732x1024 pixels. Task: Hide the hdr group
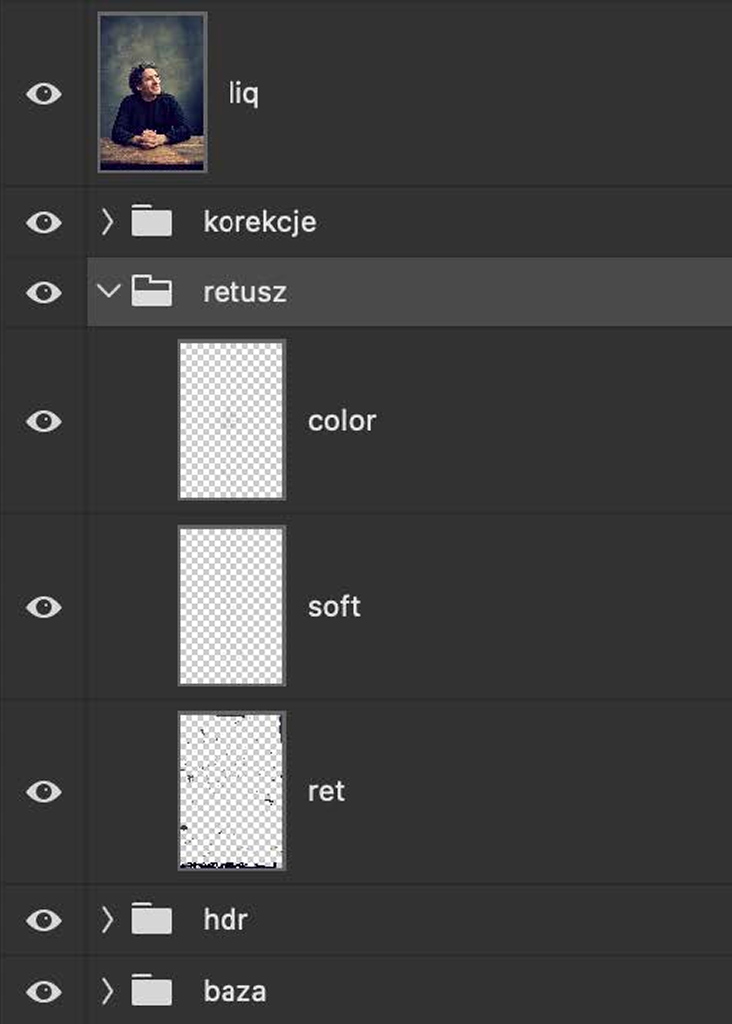tap(43, 920)
